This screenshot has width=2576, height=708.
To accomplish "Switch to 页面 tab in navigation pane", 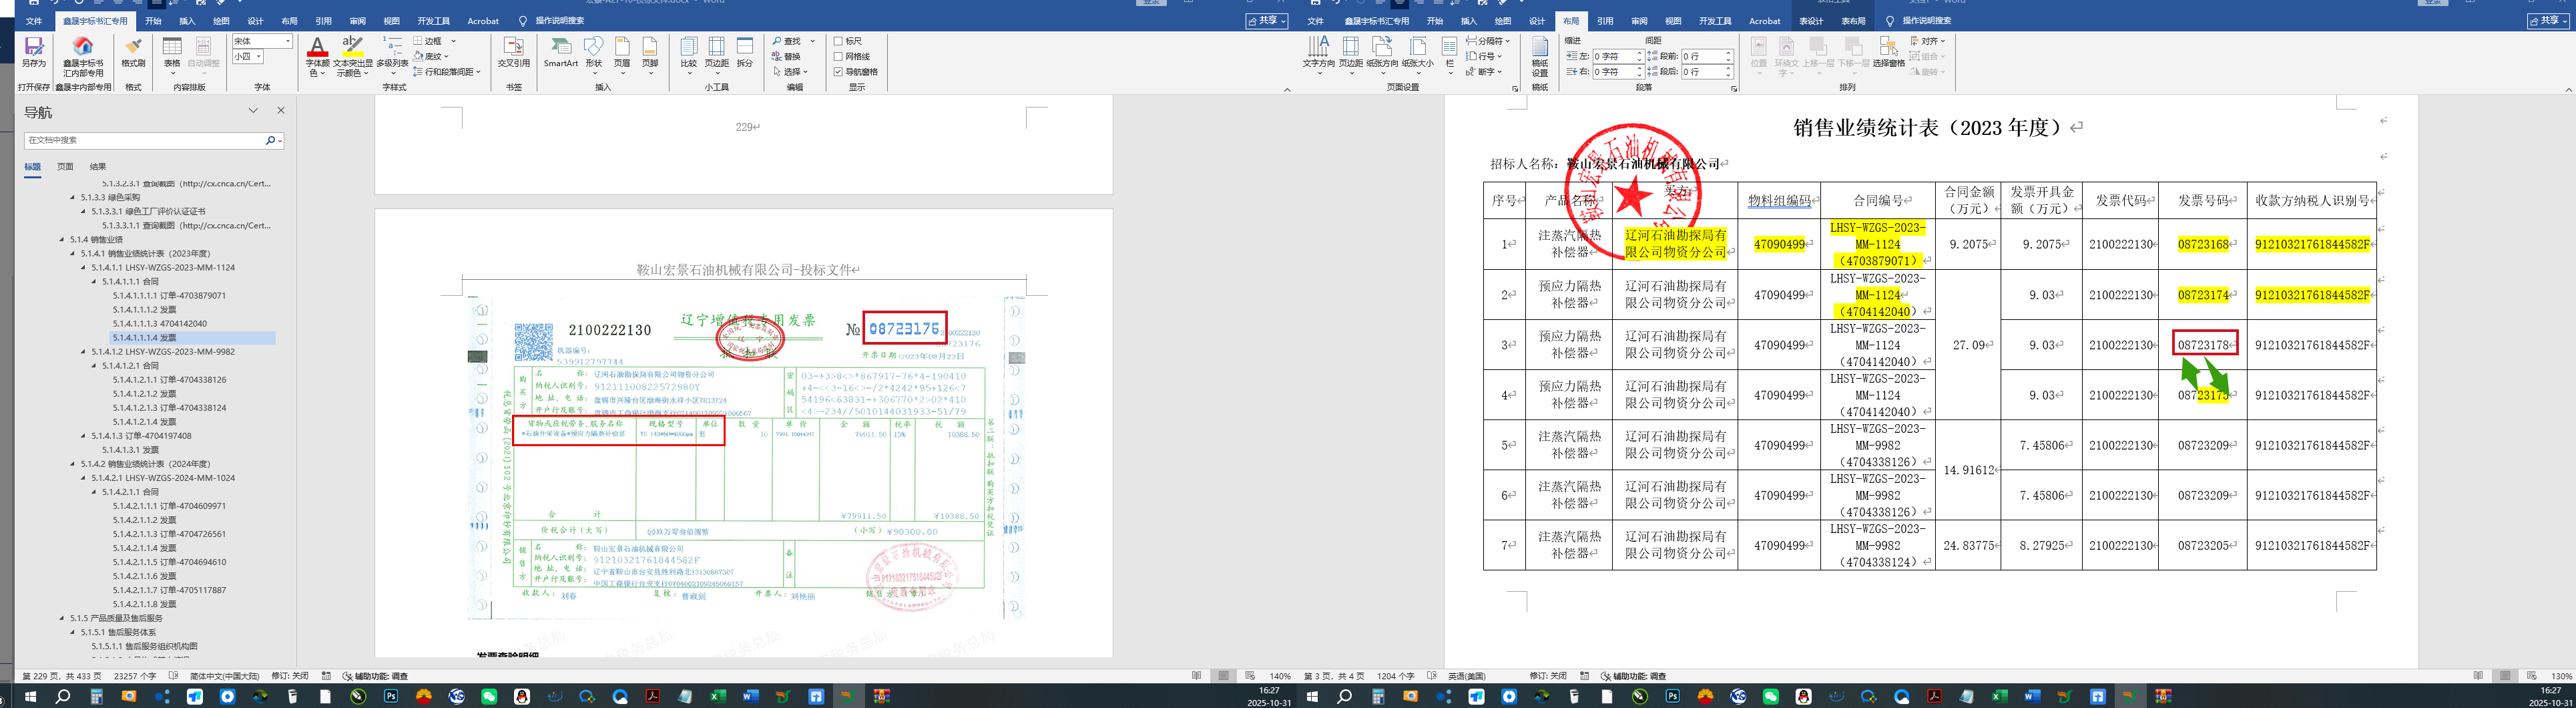I will point(65,167).
